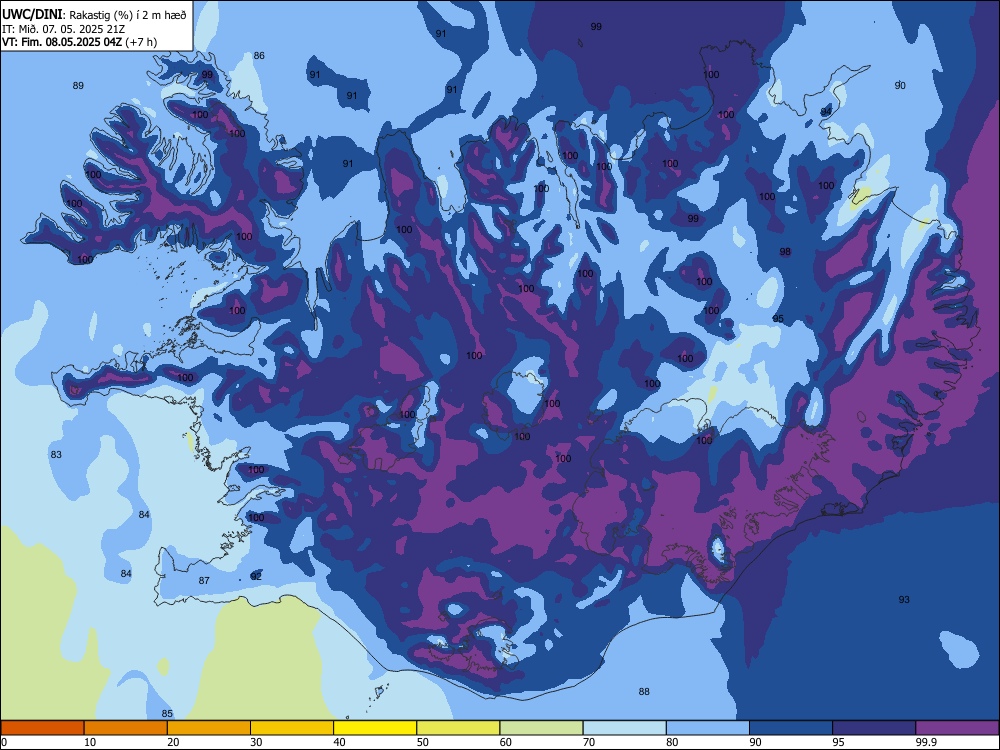Viewport: 1000px width, 750px height.
Task: Click the bright yellow 40–50 legend swatch
Action: click(375, 728)
